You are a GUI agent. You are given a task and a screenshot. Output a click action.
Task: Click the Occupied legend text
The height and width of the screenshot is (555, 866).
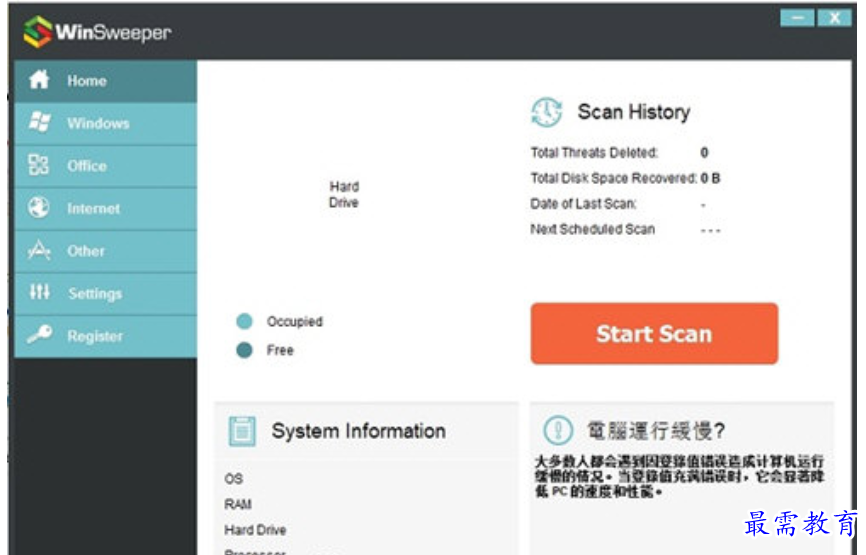pyautogui.click(x=294, y=321)
